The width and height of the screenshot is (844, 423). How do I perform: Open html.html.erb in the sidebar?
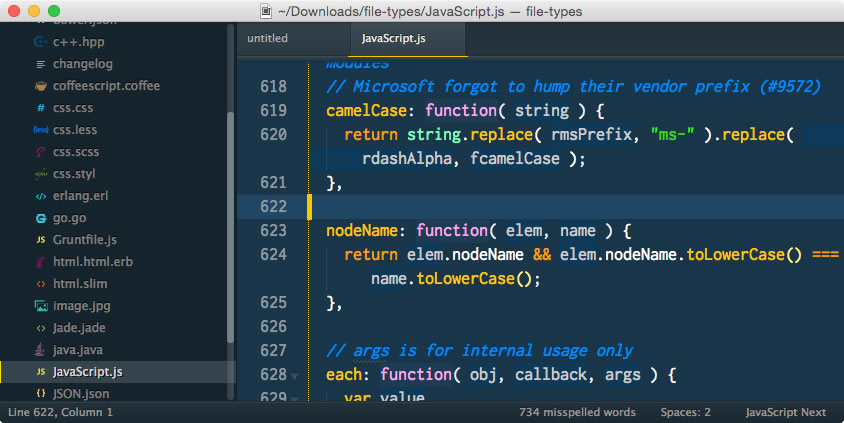93,262
